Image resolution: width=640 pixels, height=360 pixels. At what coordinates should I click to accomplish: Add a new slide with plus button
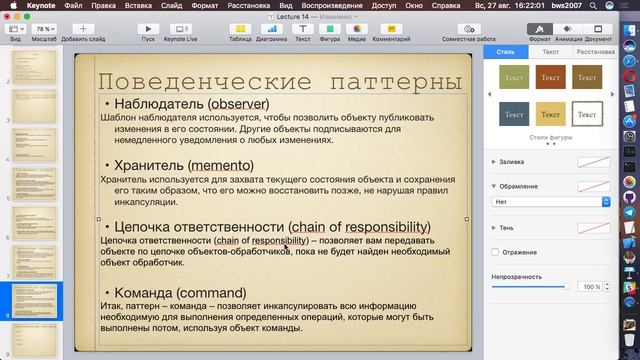pos(83,29)
